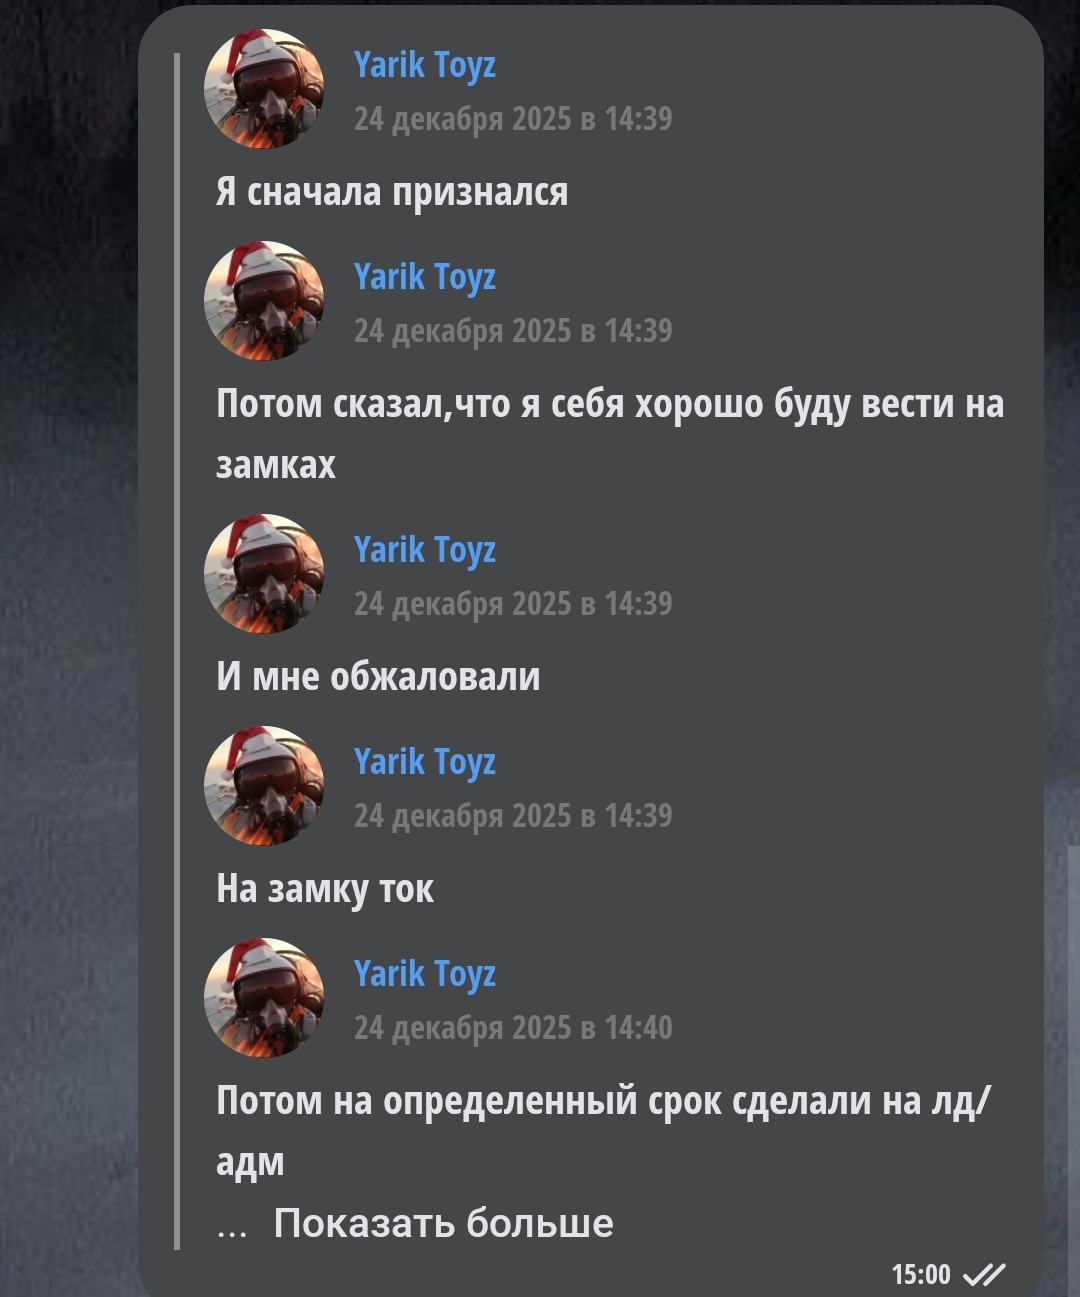Tap the 24 декабря 2025 в 14:40 date

coord(513,1028)
